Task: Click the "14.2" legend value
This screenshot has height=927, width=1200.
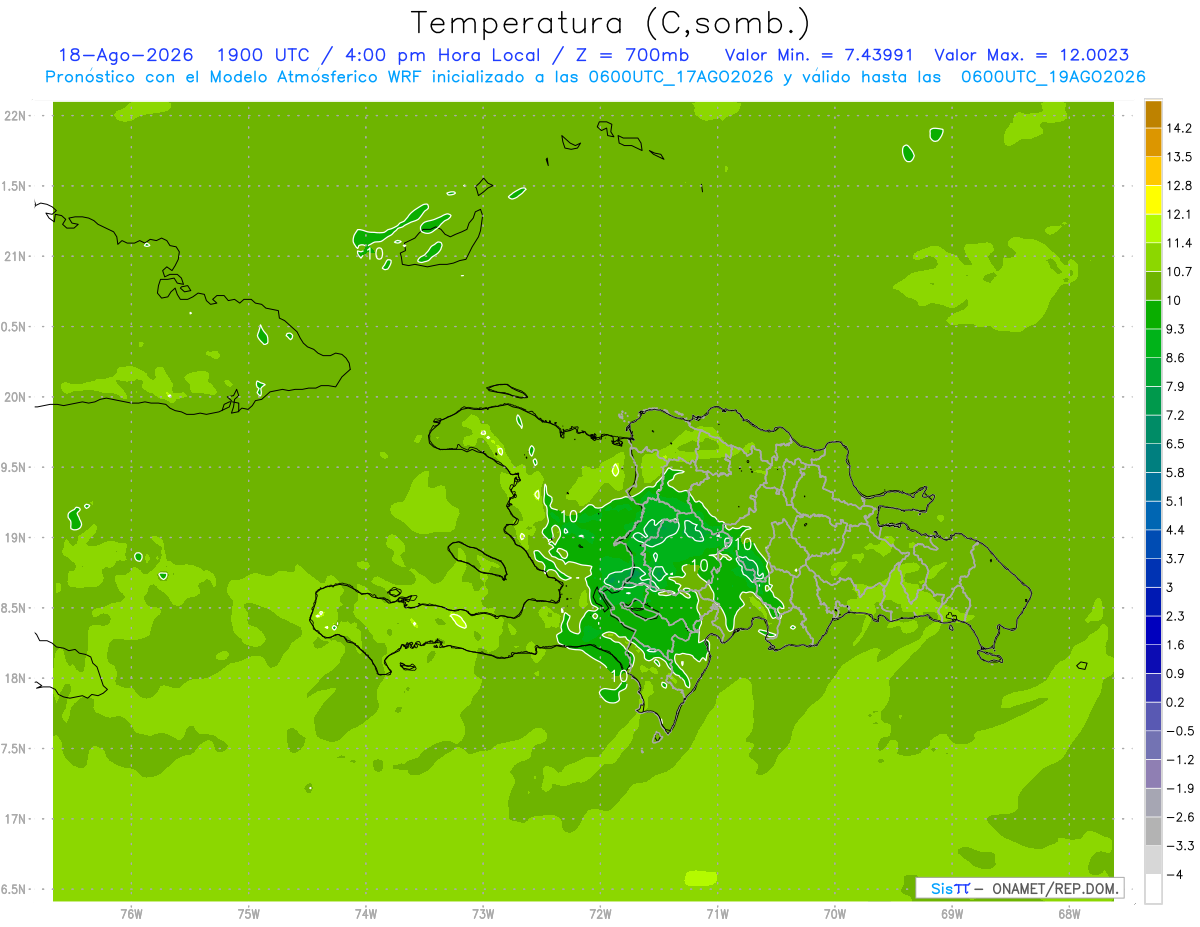Action: 1179,128
